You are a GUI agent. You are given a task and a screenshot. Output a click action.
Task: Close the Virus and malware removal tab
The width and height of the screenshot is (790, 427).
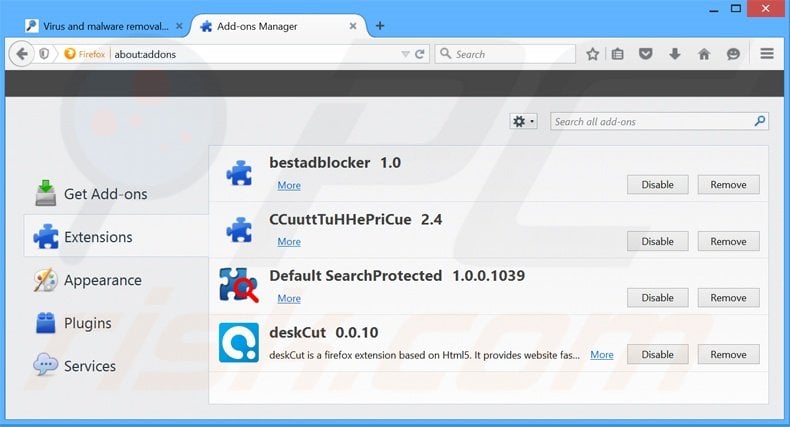click(x=179, y=26)
